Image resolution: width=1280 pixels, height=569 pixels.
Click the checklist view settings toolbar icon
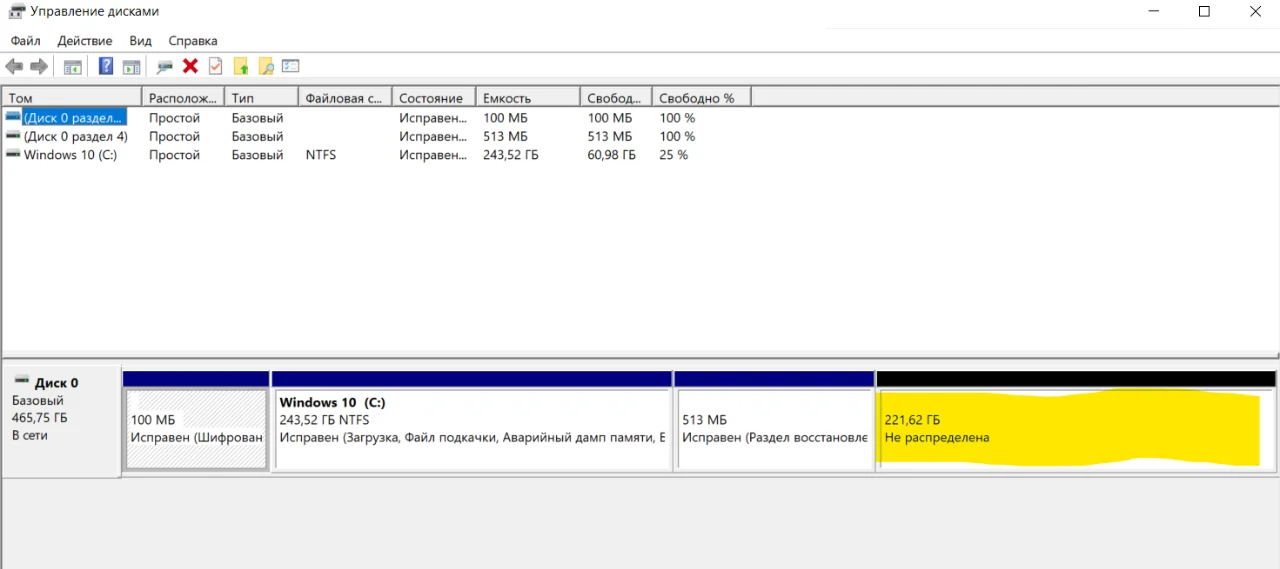tap(291, 67)
